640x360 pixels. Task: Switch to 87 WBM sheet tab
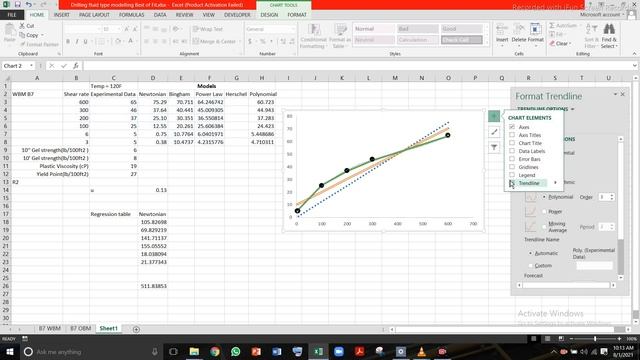tap(50, 329)
